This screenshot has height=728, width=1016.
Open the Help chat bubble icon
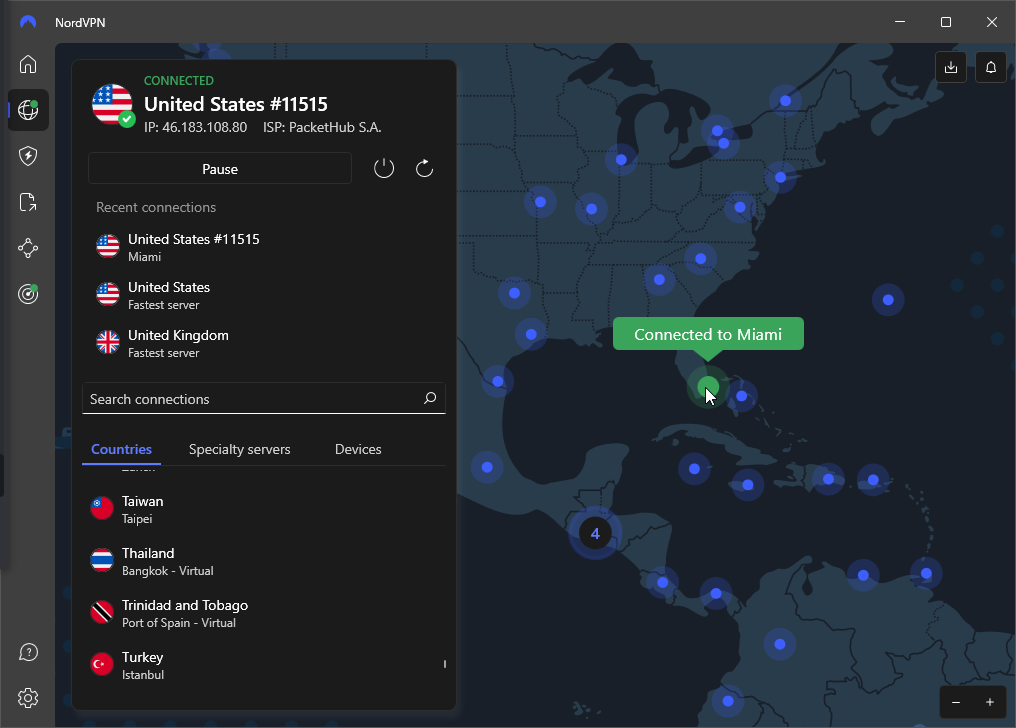[28, 652]
